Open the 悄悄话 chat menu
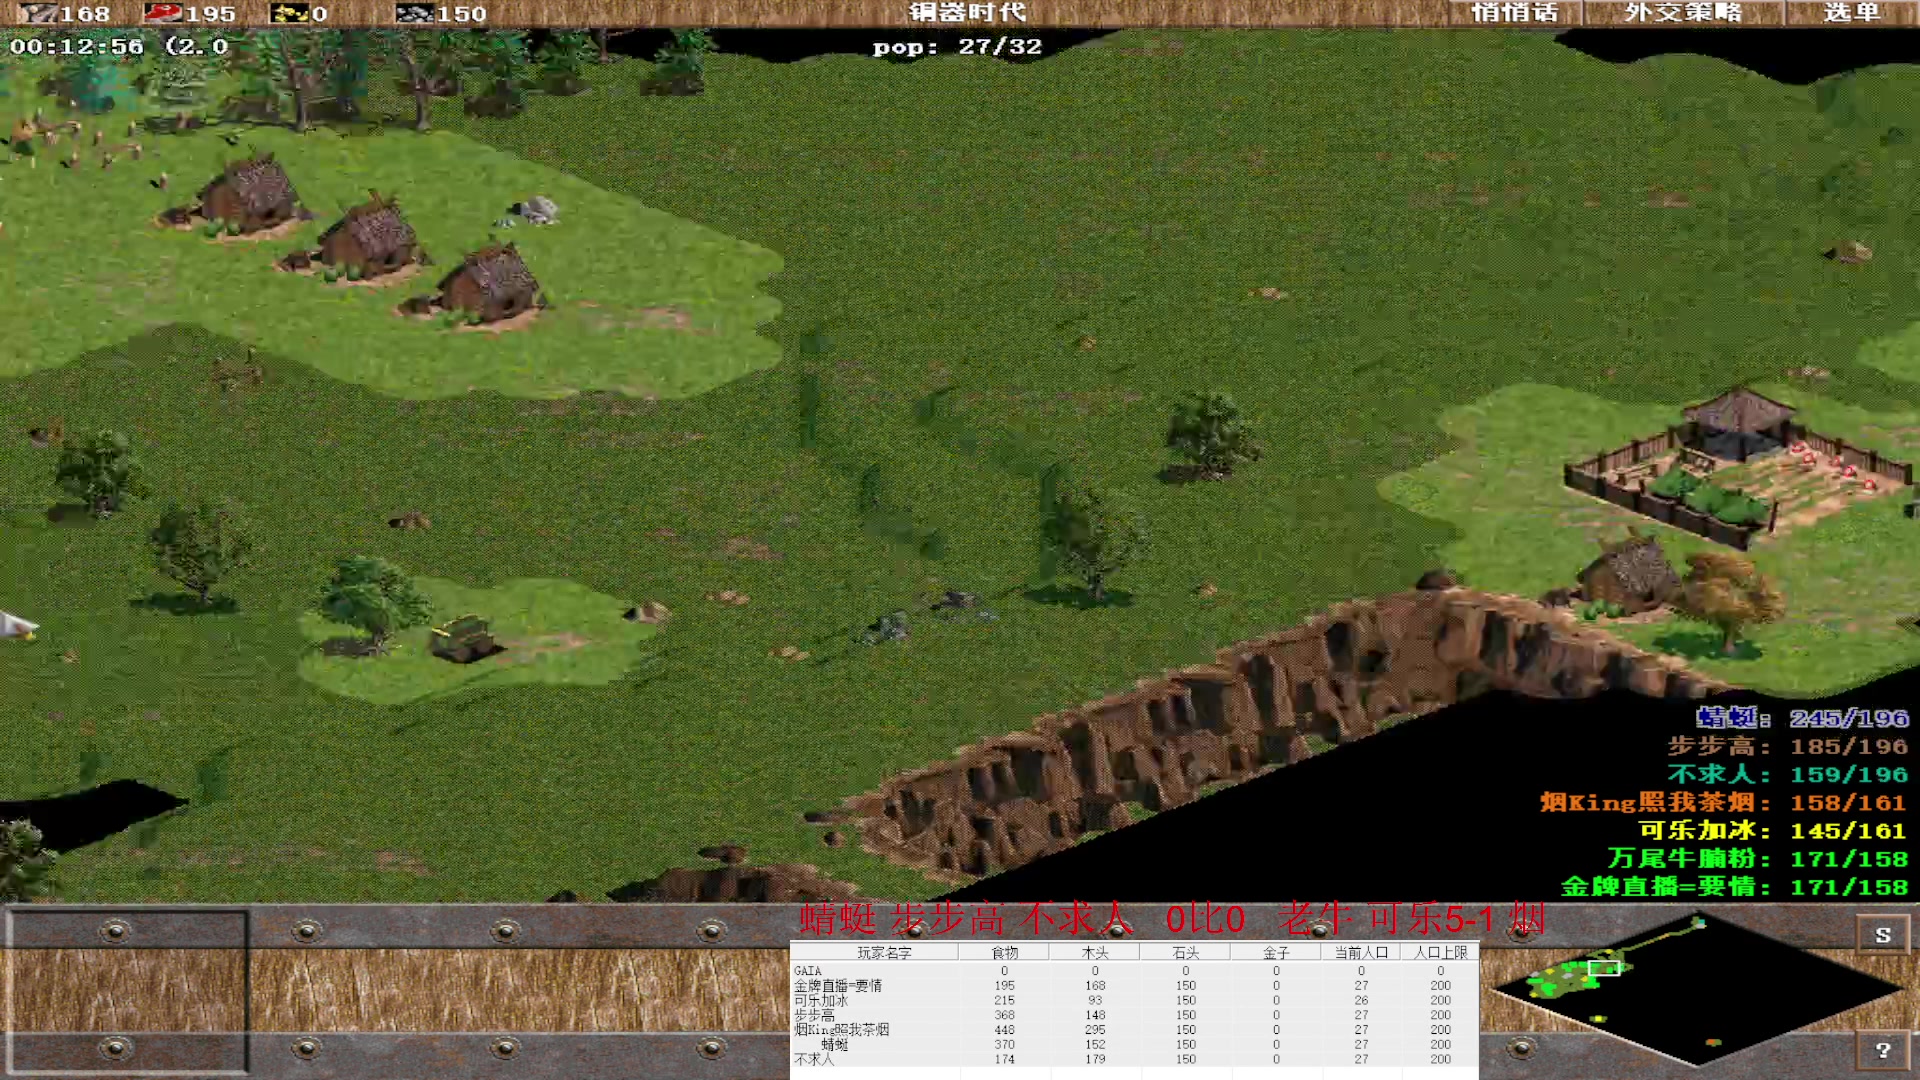Image resolution: width=1920 pixels, height=1080 pixels. coord(1515,13)
